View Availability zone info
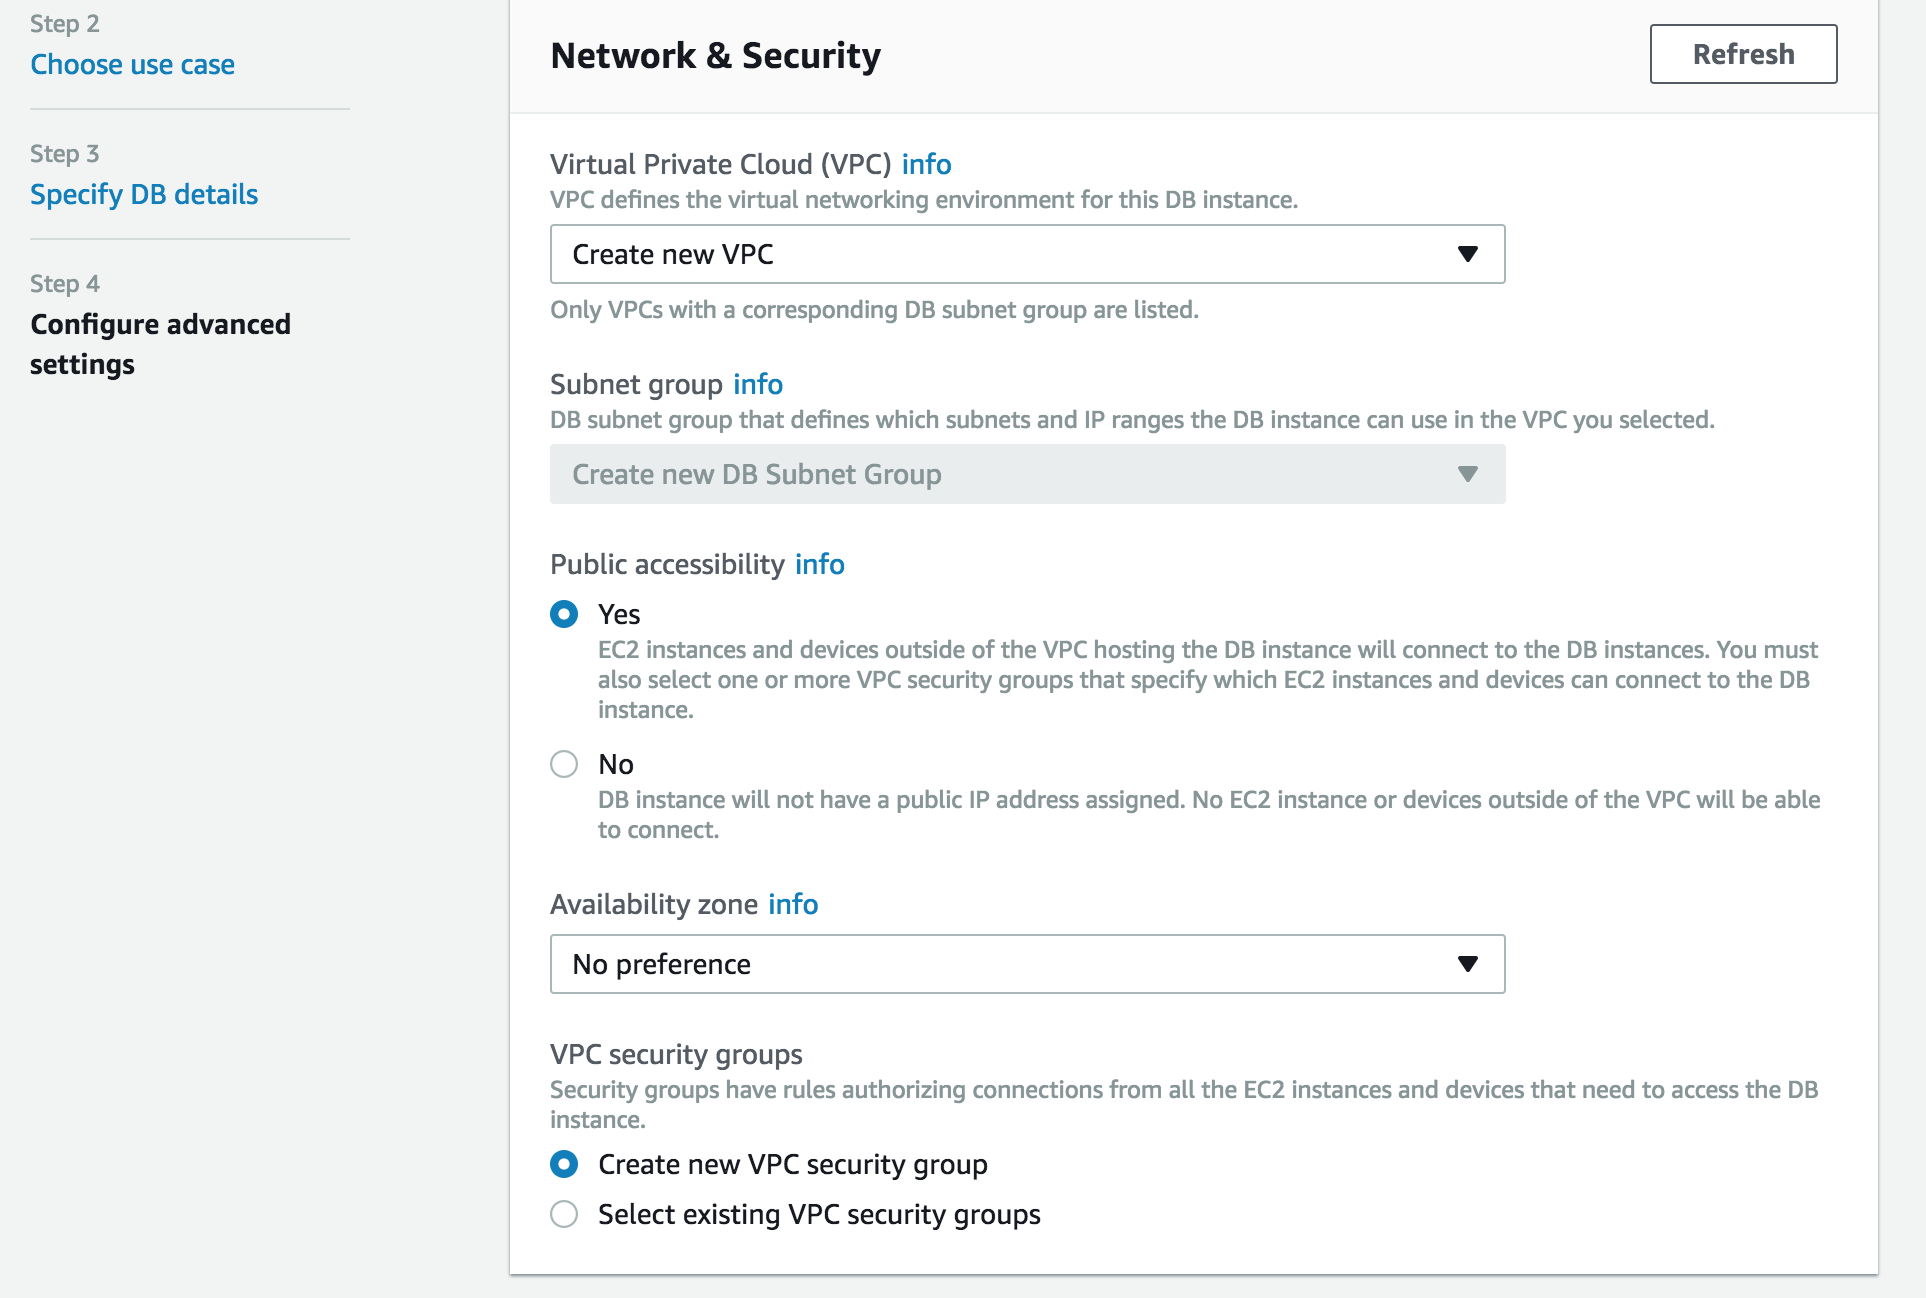The height and width of the screenshot is (1298, 1926). point(792,904)
